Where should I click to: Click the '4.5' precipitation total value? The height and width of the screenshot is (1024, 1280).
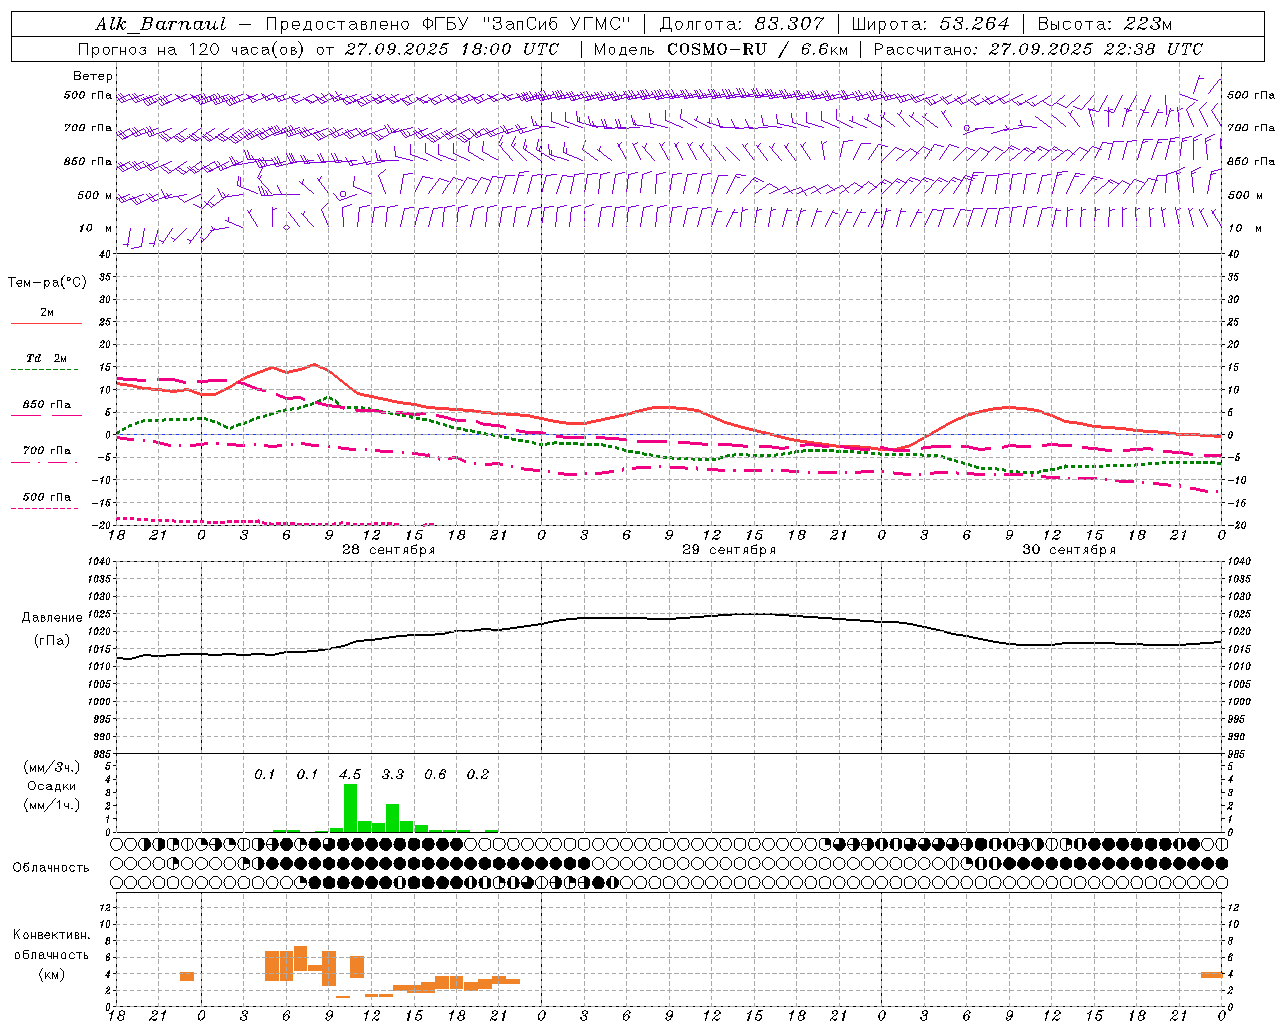pyautogui.click(x=350, y=775)
